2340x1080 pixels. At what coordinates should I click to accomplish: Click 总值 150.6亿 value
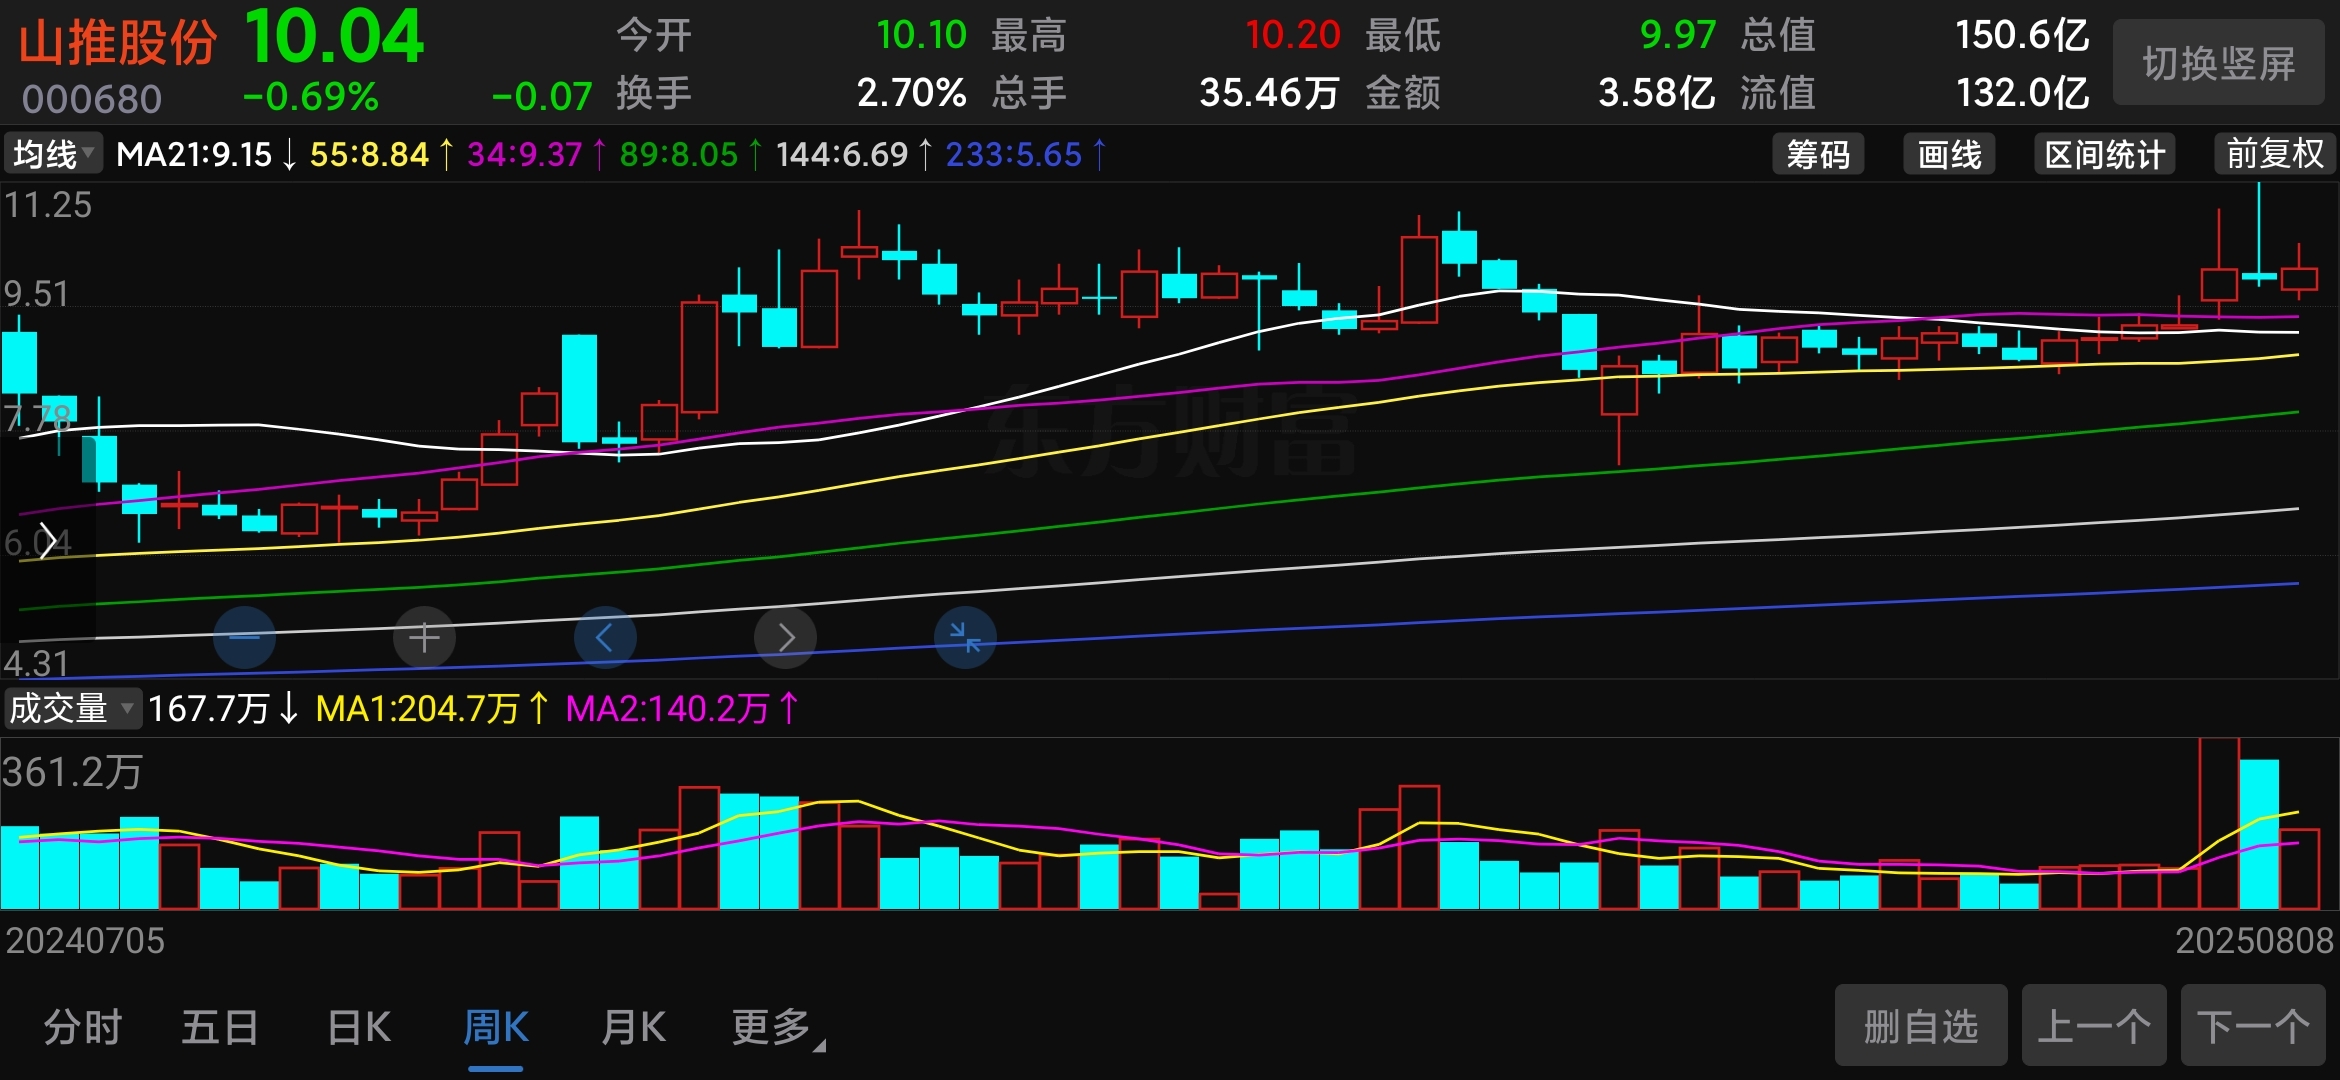[x=2022, y=35]
